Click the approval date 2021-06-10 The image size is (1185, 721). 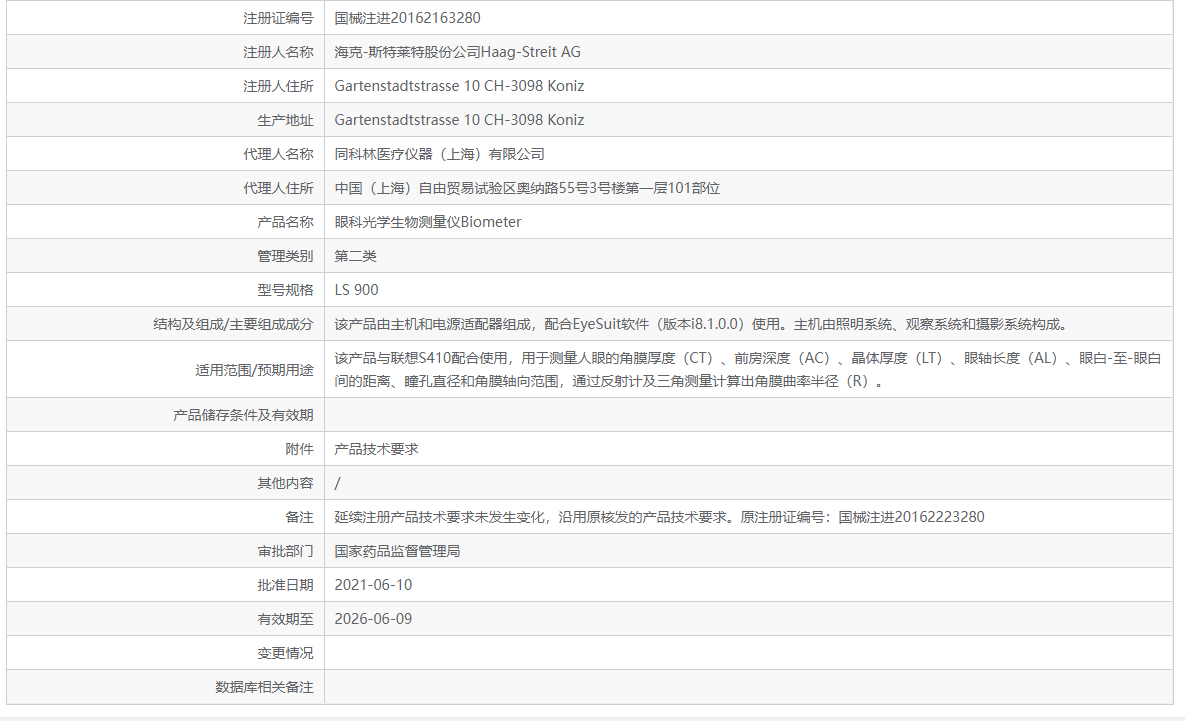(x=373, y=585)
